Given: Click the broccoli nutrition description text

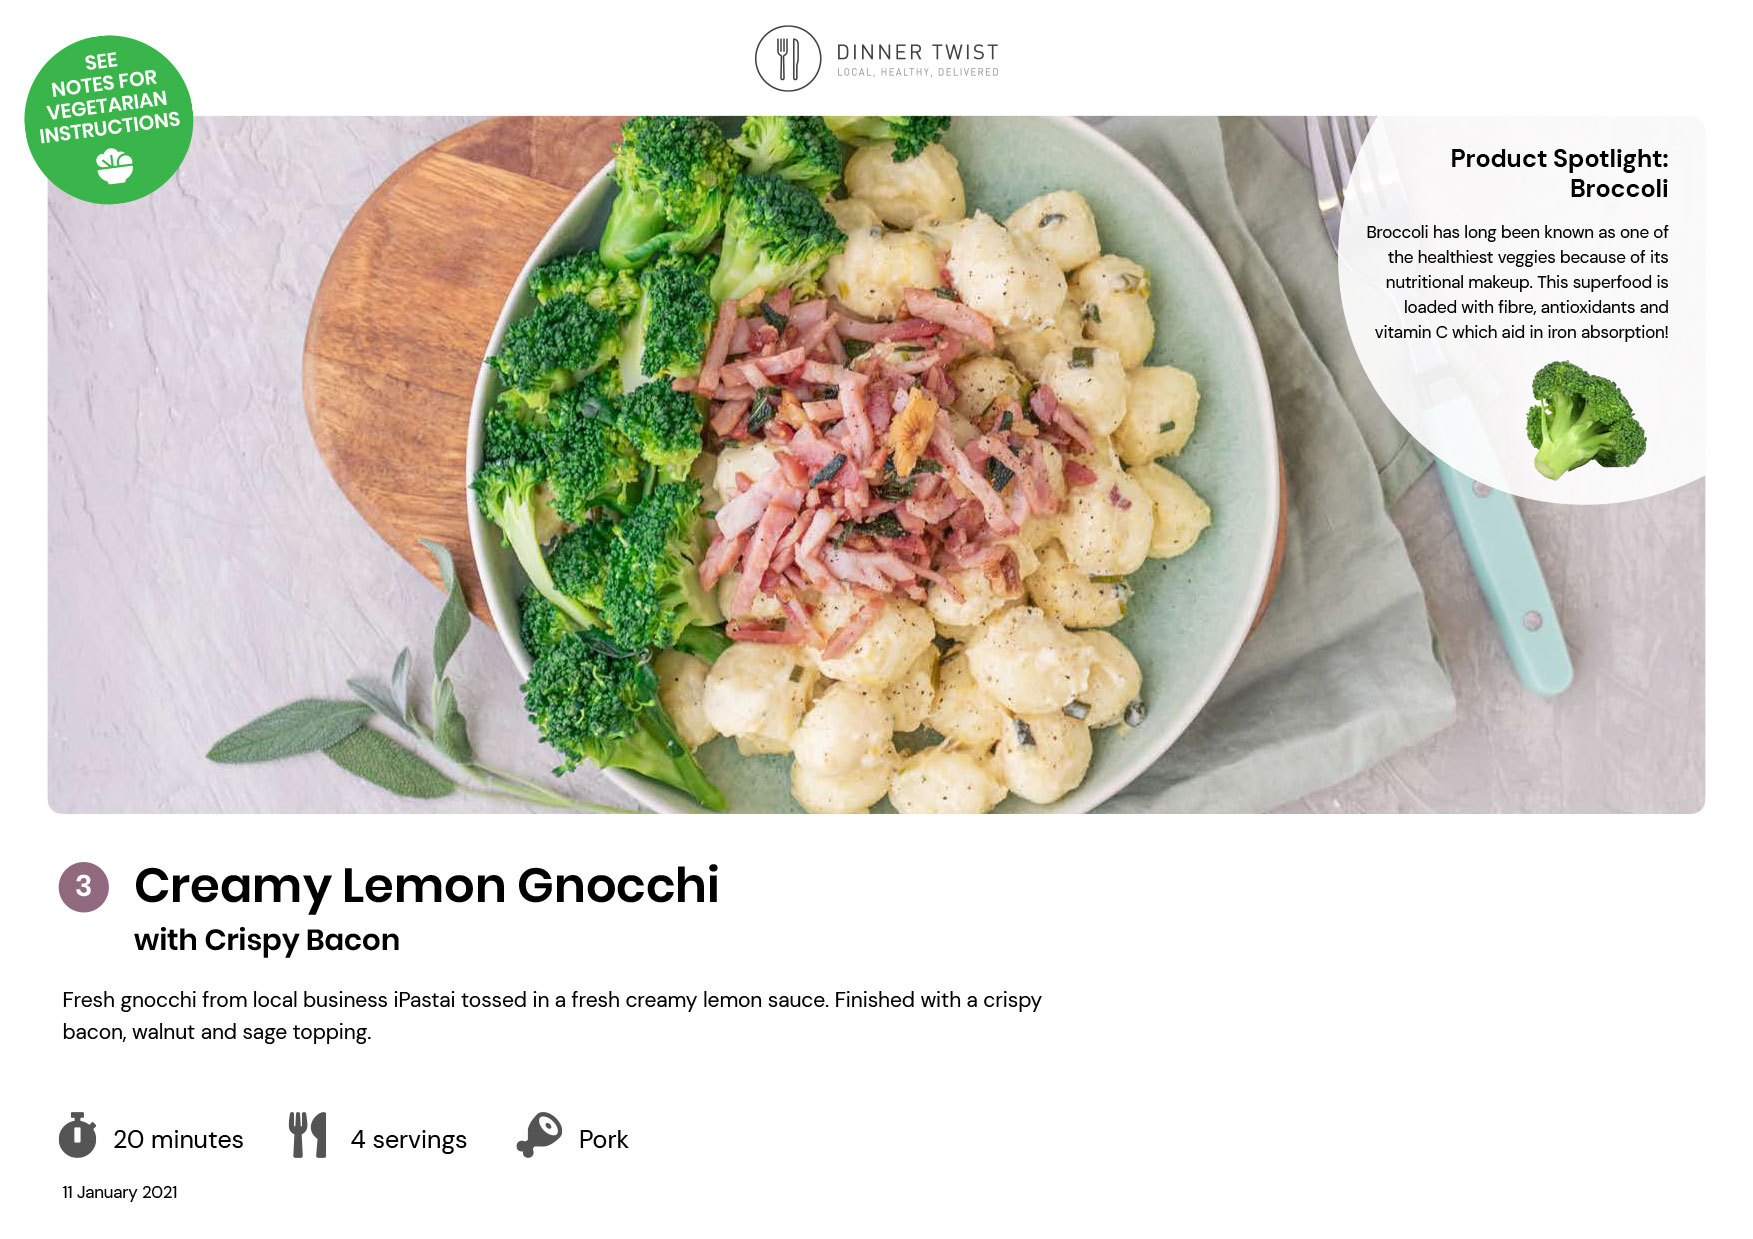Looking at the screenshot, I should 1517,282.
